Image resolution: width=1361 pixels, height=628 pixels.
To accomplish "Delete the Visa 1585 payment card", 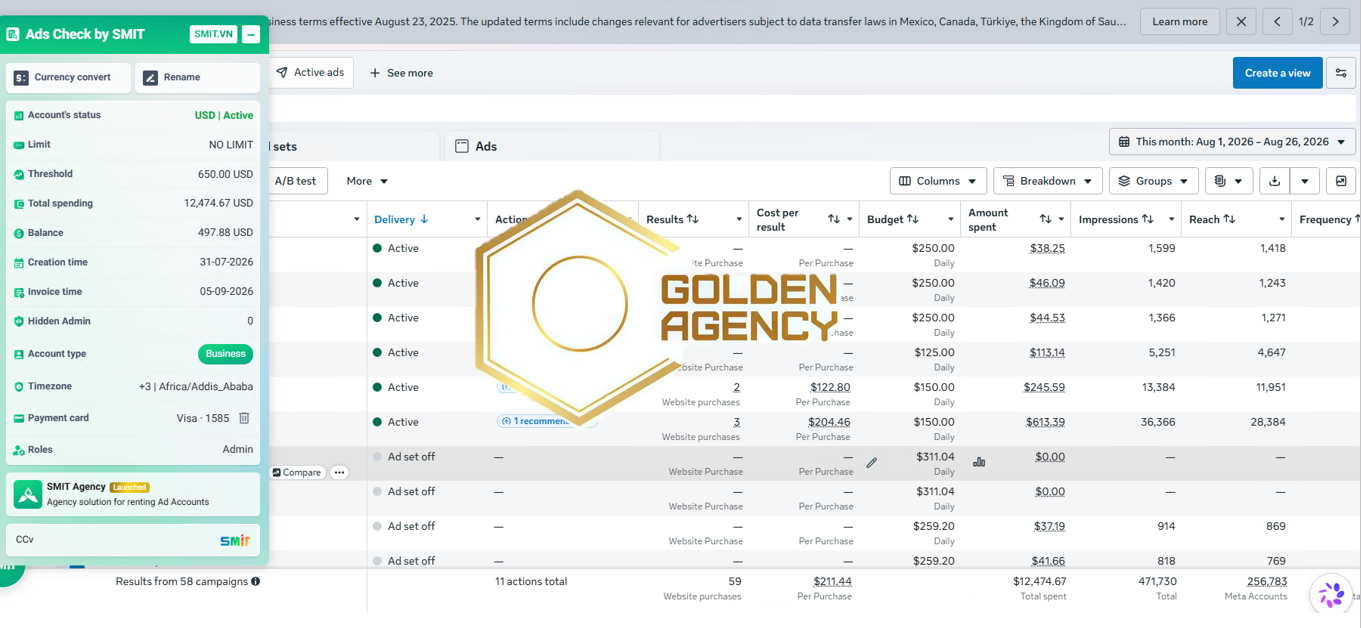I will 244,418.
